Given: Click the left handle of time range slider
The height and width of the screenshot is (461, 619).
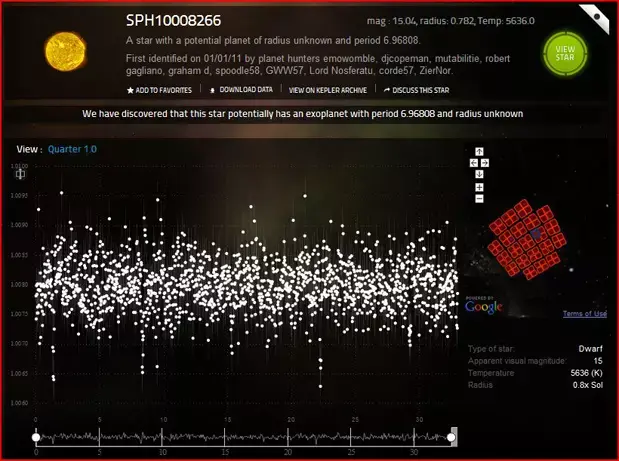Looking at the screenshot, I should pyautogui.click(x=36, y=437).
